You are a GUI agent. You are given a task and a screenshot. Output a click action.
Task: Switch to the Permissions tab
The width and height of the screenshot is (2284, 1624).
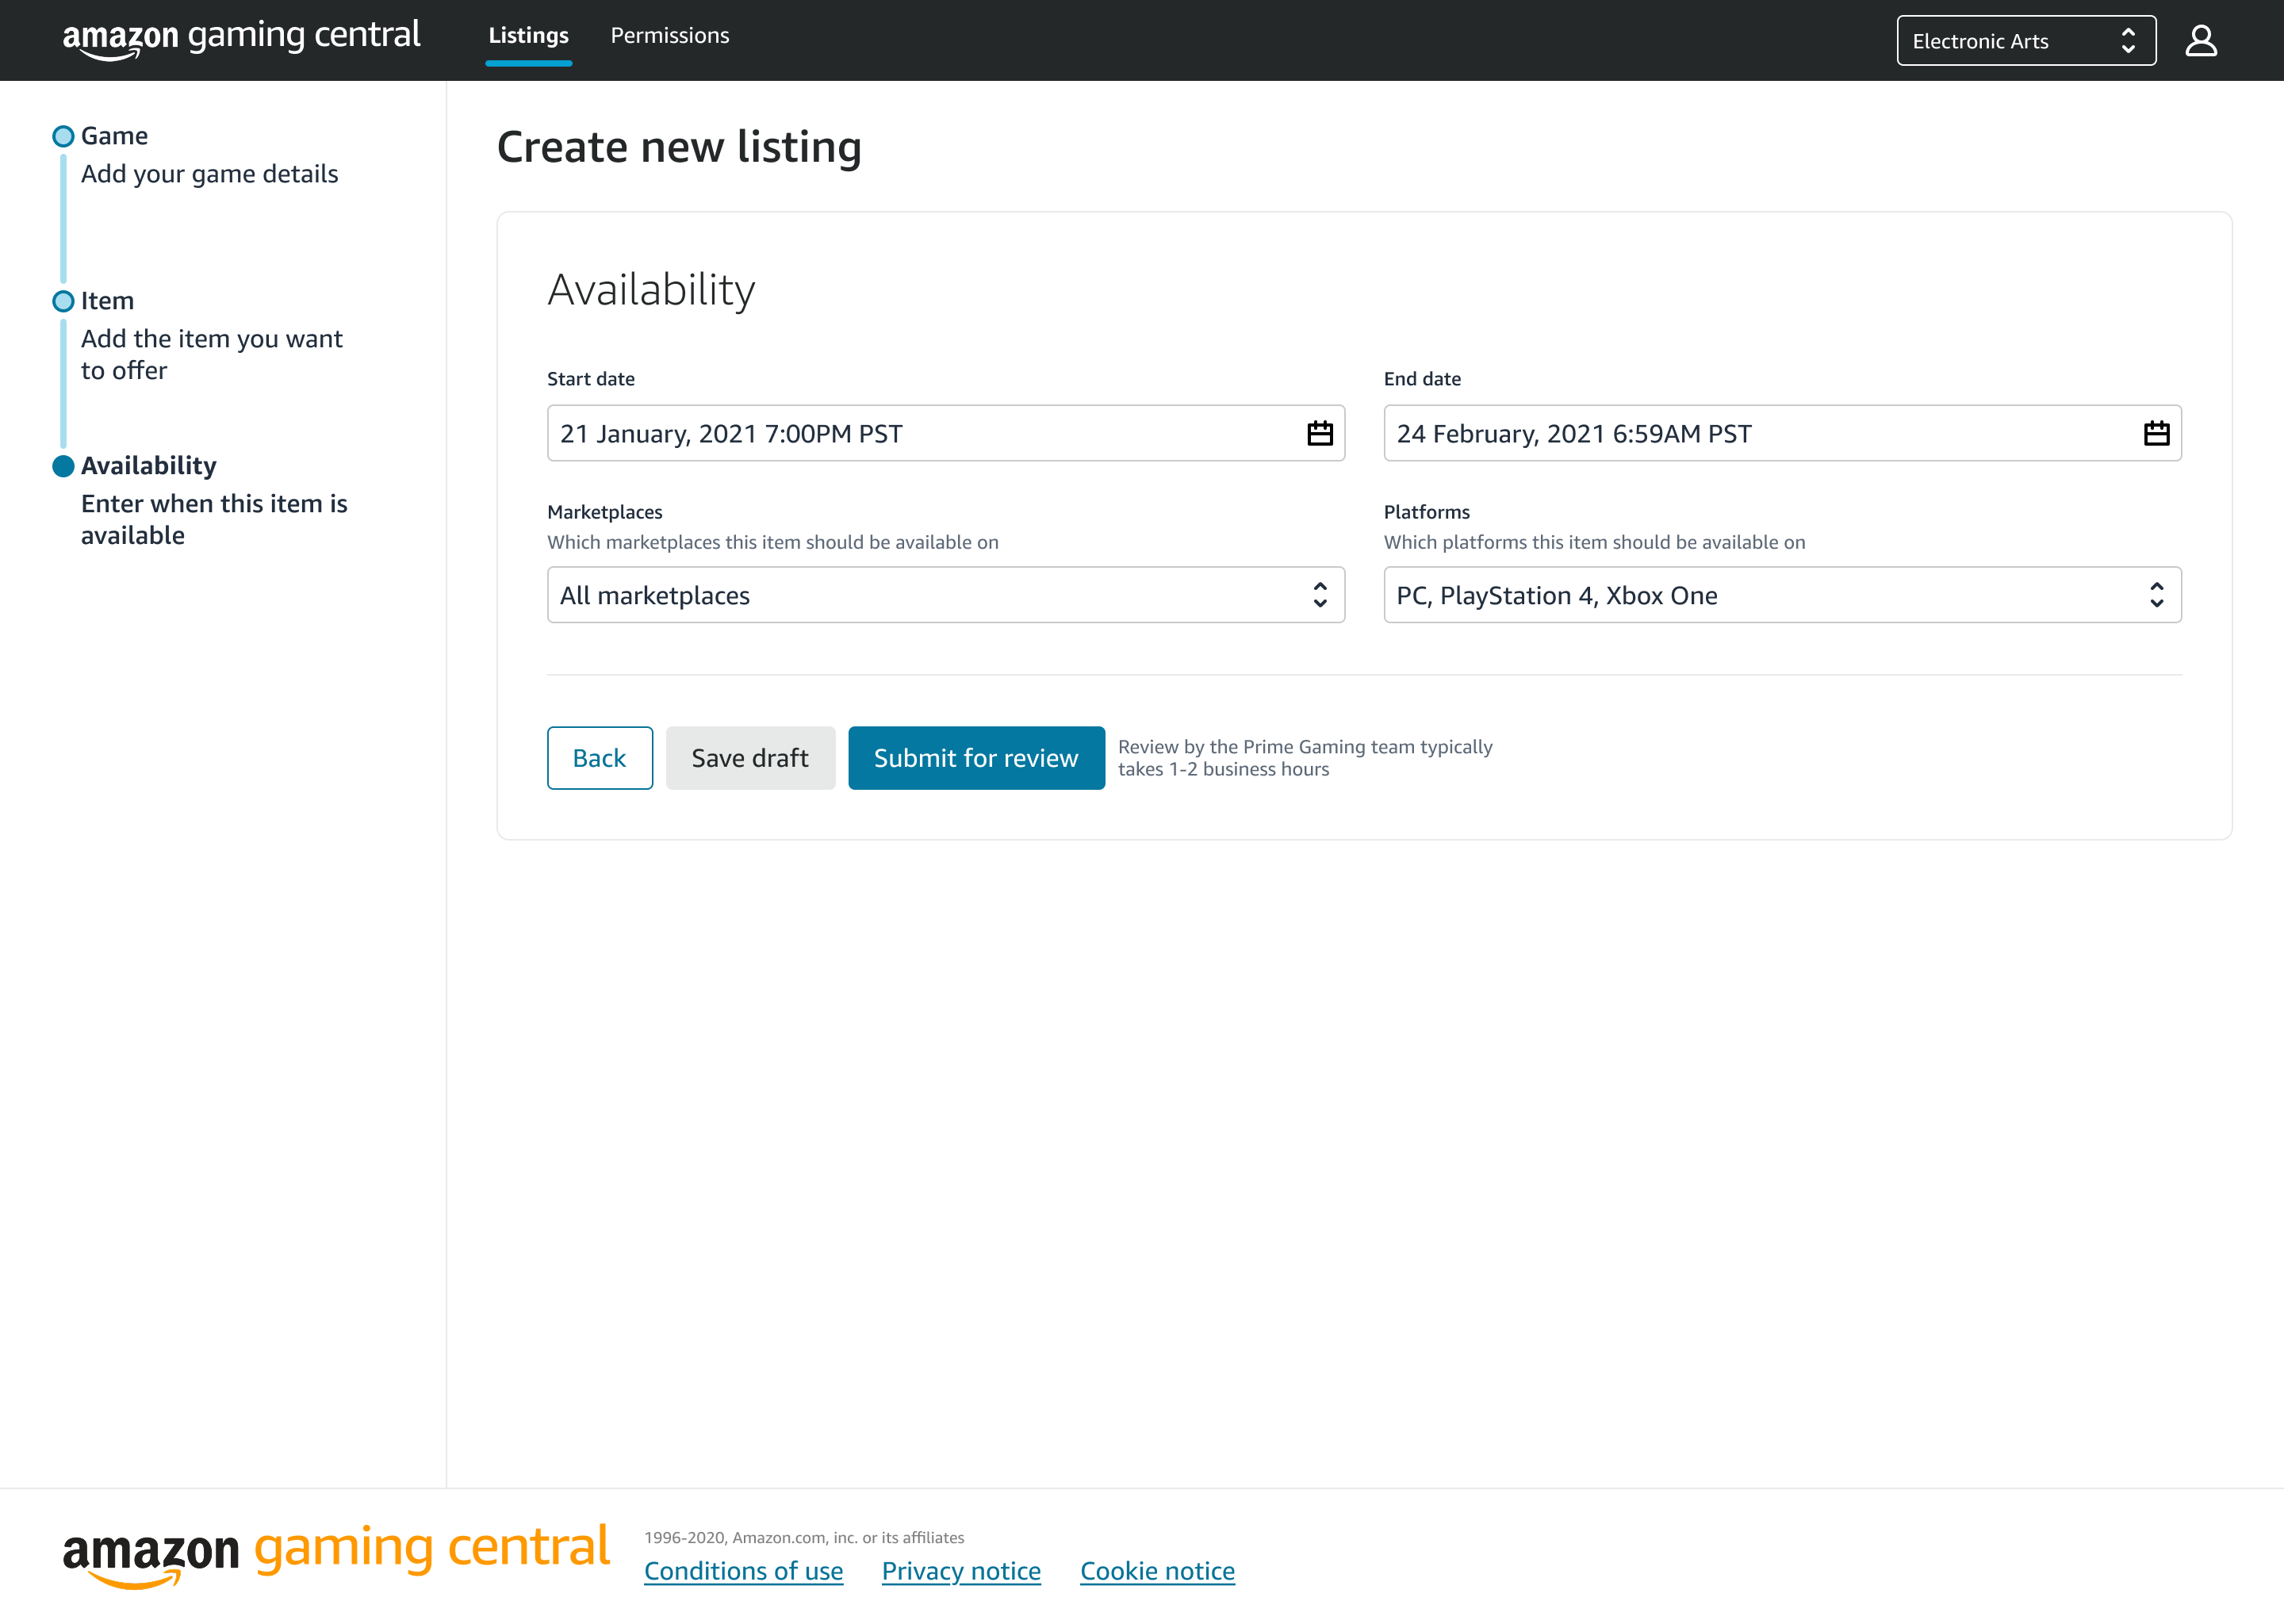coord(670,36)
